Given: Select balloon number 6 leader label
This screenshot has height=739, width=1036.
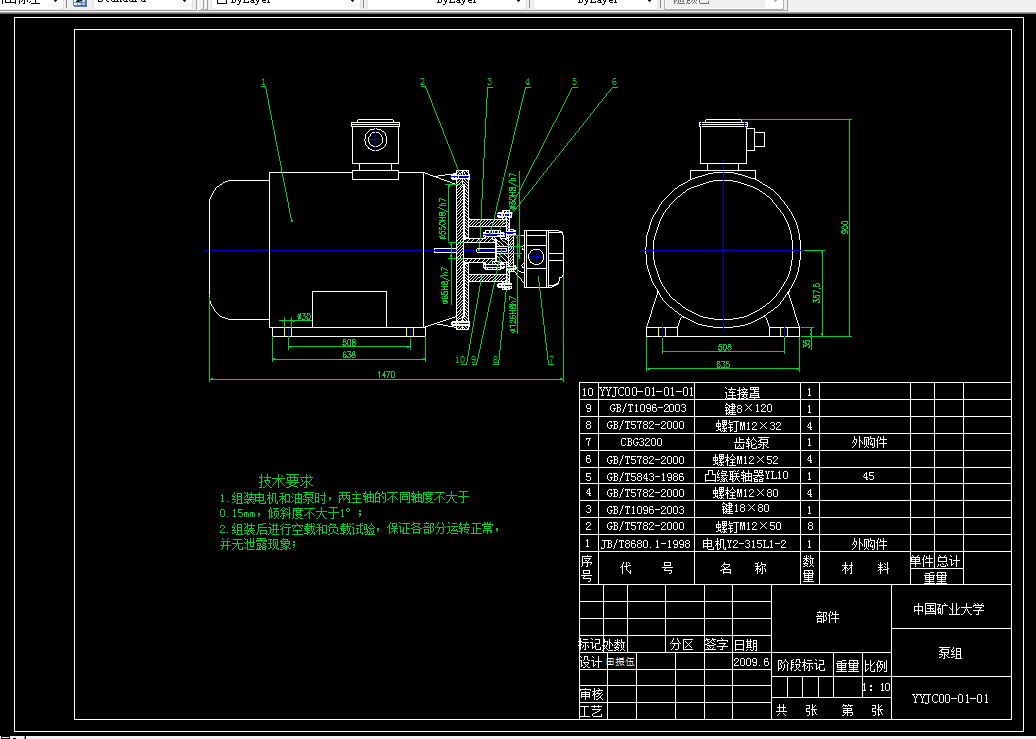Looking at the screenshot, I should point(614,83).
